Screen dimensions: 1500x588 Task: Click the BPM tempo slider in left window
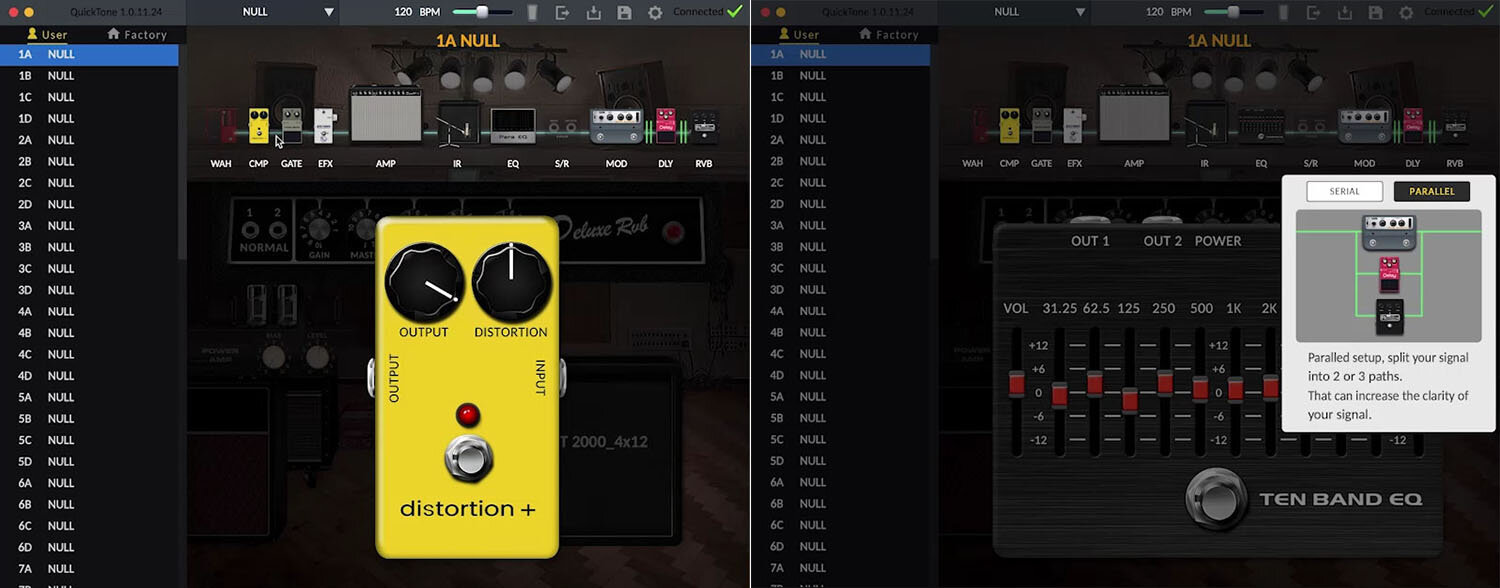(x=482, y=12)
